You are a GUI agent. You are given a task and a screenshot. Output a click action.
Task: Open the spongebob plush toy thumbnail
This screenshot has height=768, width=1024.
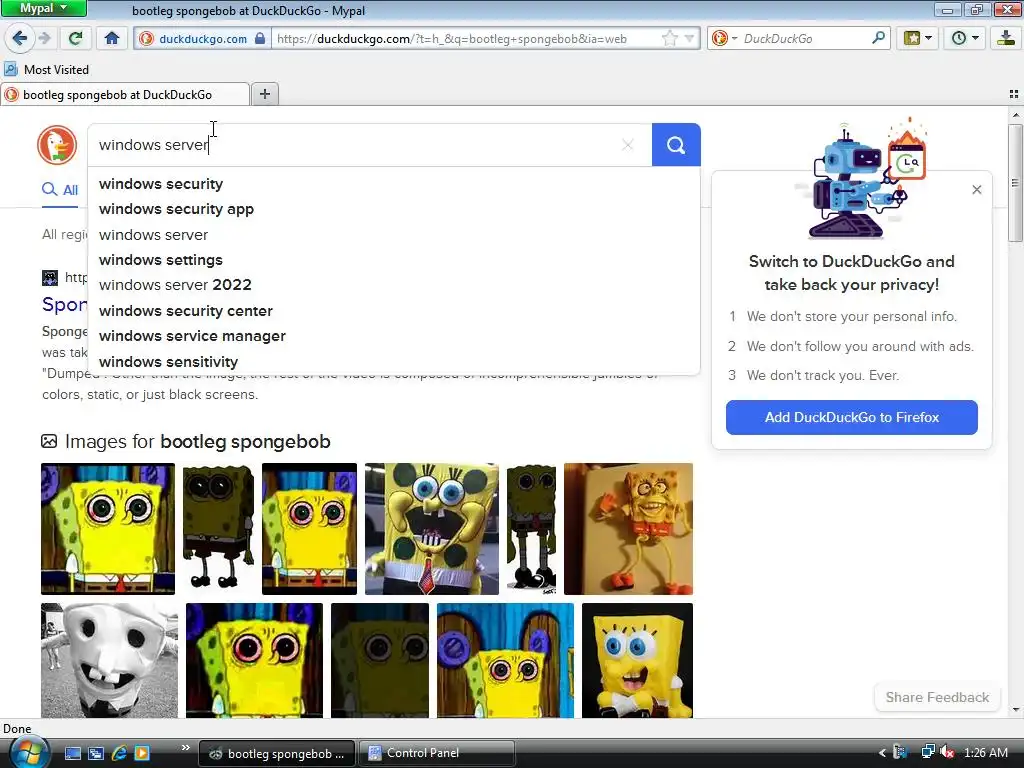(637, 660)
